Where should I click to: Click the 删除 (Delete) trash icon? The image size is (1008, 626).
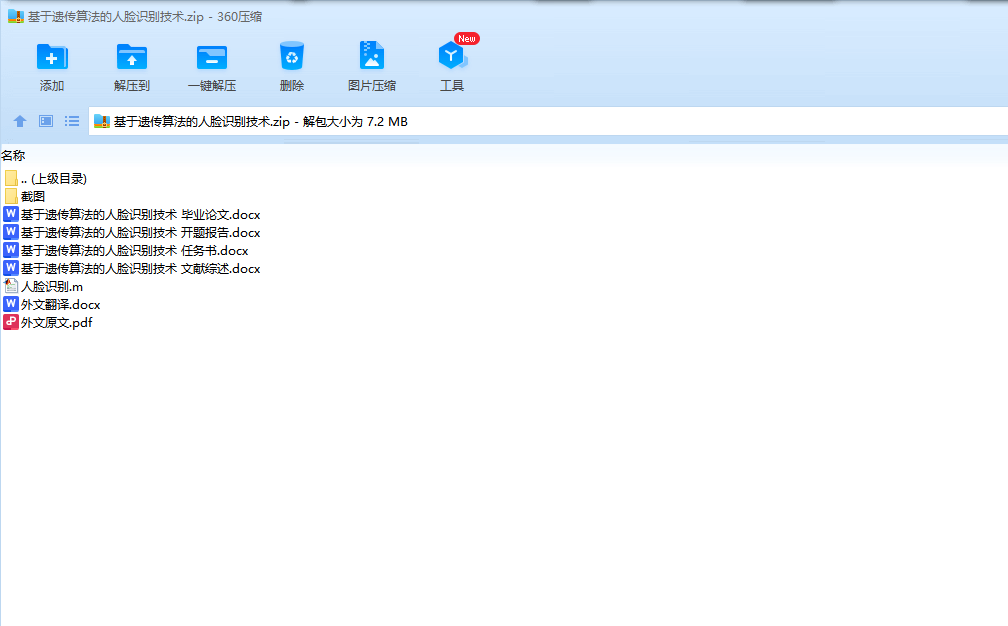click(x=292, y=57)
